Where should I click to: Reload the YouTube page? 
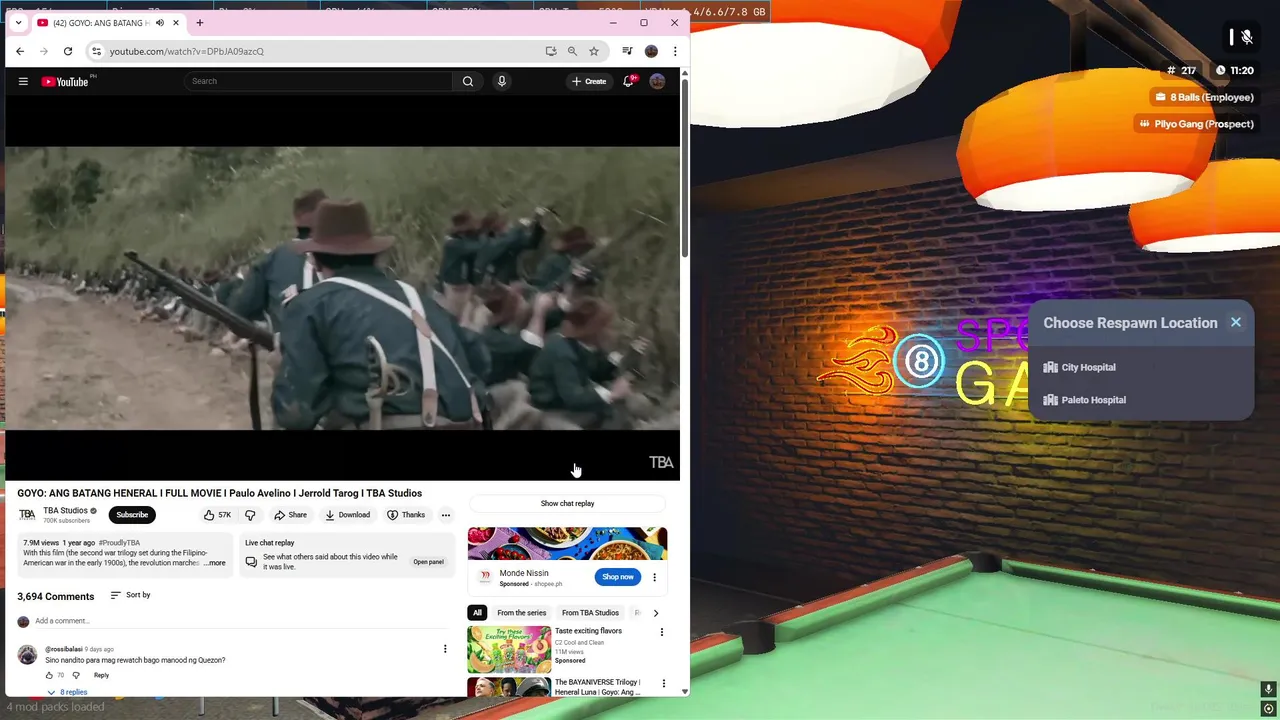point(68,51)
